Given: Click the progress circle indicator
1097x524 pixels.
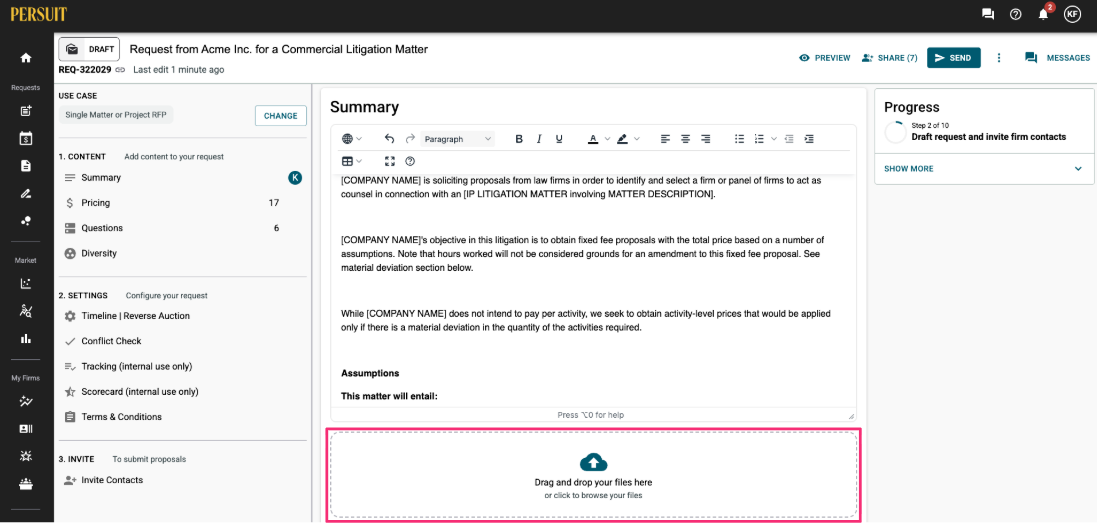Looking at the screenshot, I should point(896,132).
